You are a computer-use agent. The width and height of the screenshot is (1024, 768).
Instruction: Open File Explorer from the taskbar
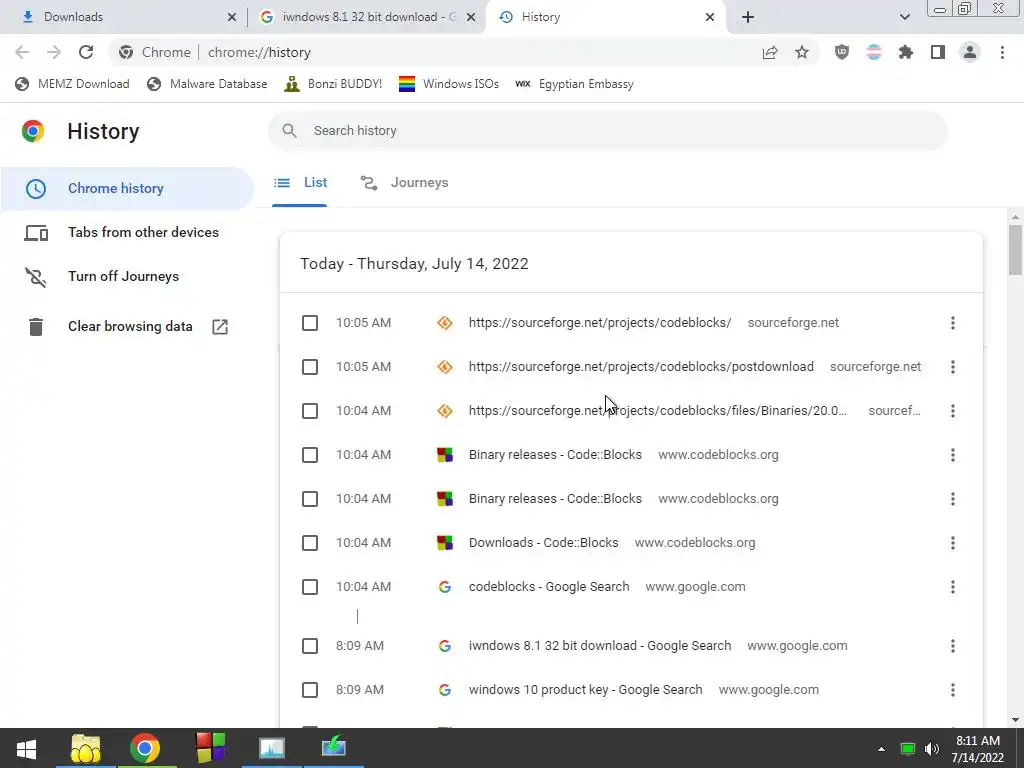(x=86, y=748)
